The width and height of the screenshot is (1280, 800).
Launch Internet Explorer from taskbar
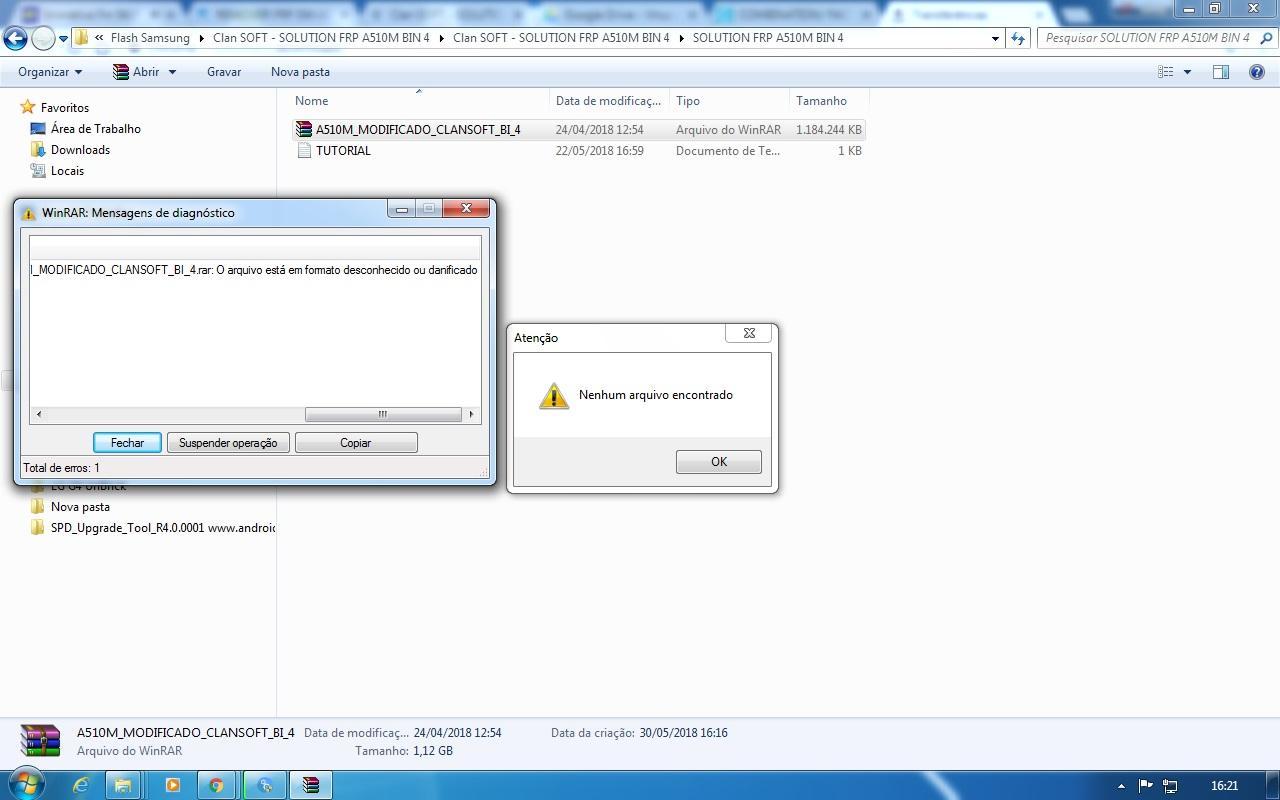click(x=81, y=786)
